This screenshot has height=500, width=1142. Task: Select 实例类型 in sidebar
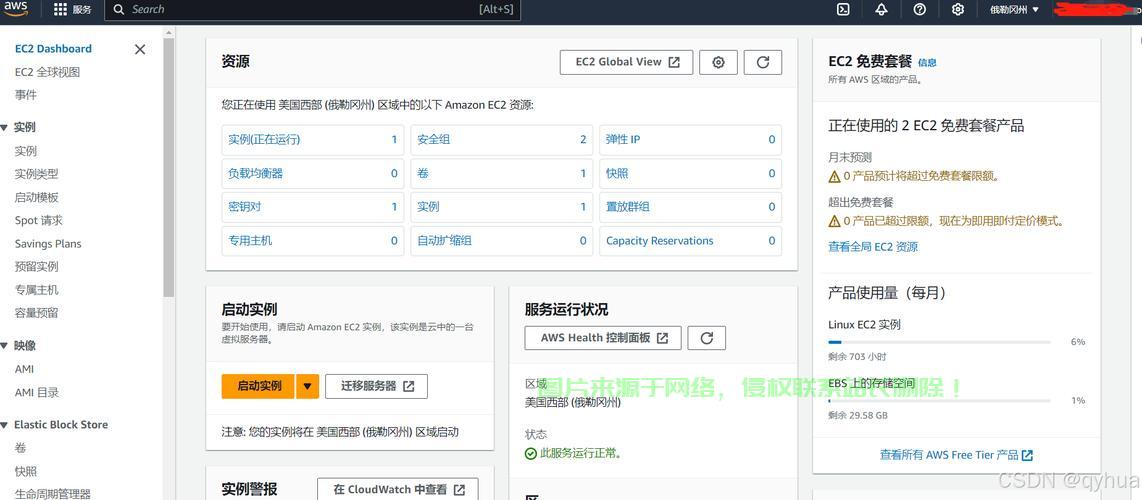tap(36, 174)
